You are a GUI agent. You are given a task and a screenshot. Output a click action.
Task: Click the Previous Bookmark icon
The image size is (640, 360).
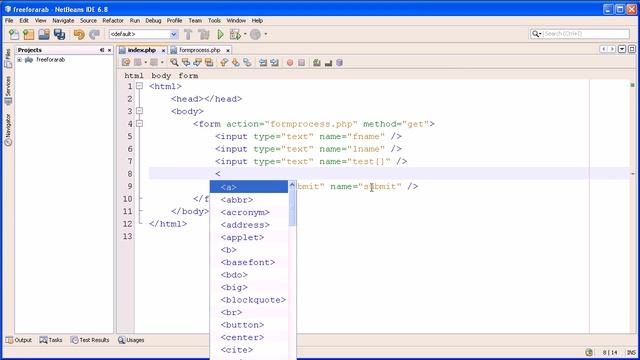(224, 62)
